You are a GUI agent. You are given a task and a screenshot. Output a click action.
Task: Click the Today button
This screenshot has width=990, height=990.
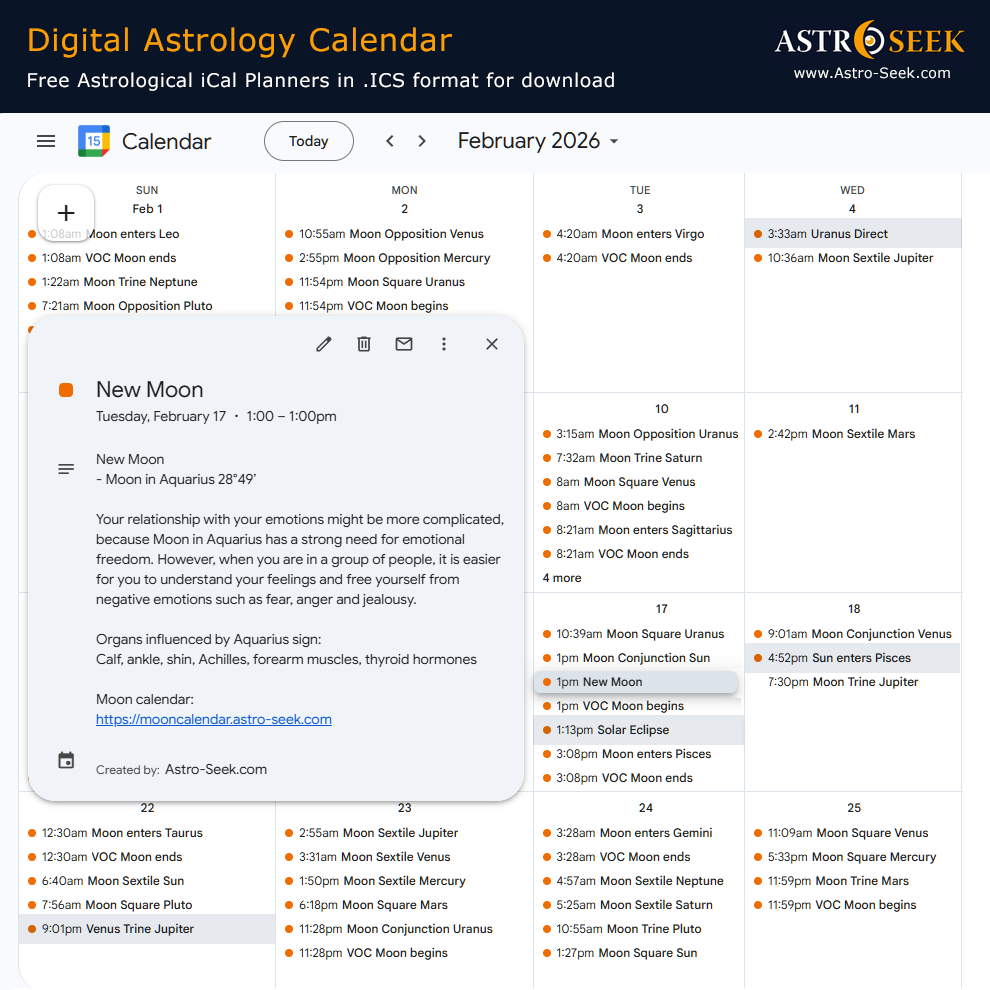[308, 141]
